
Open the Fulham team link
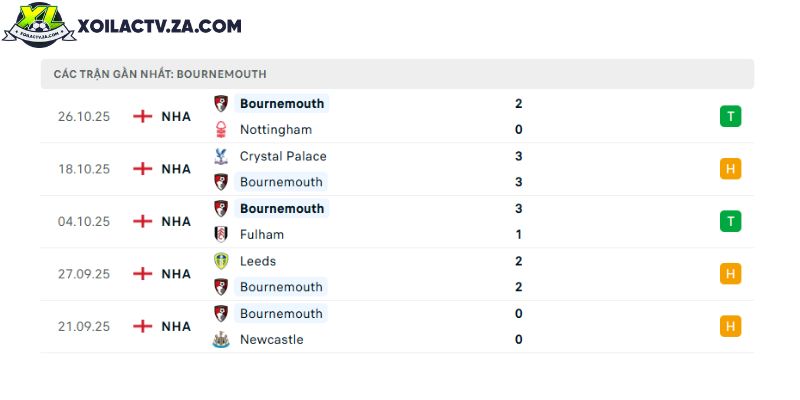(262, 235)
